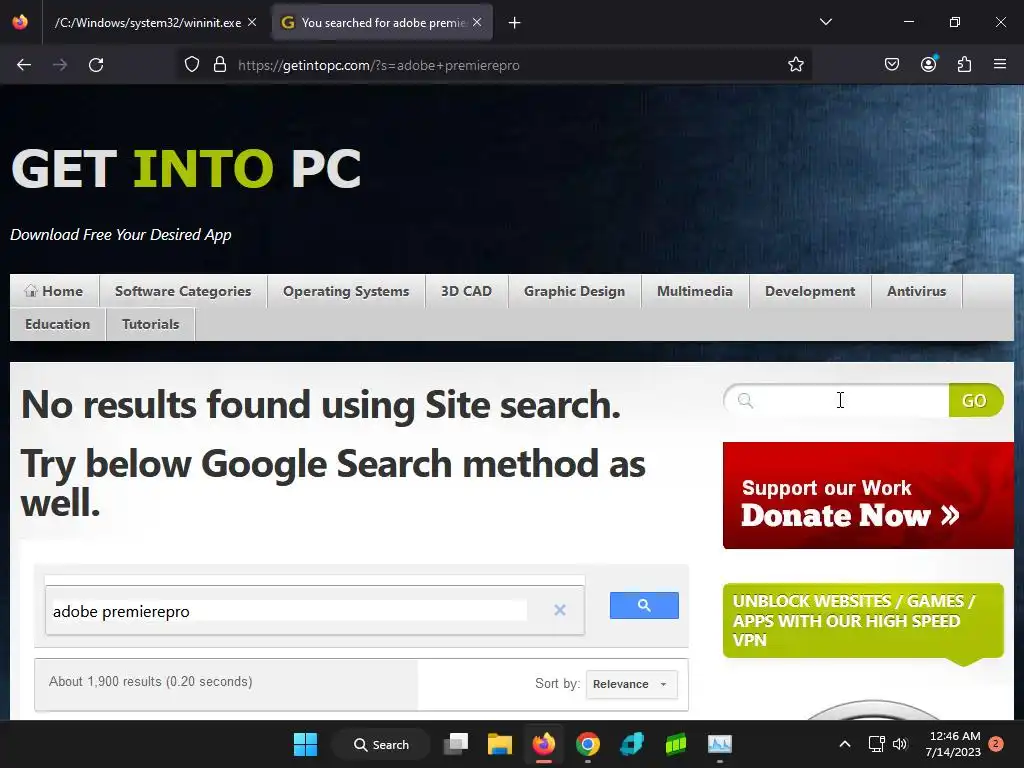
Task: Bookmark this page with the star icon
Action: [x=795, y=65]
